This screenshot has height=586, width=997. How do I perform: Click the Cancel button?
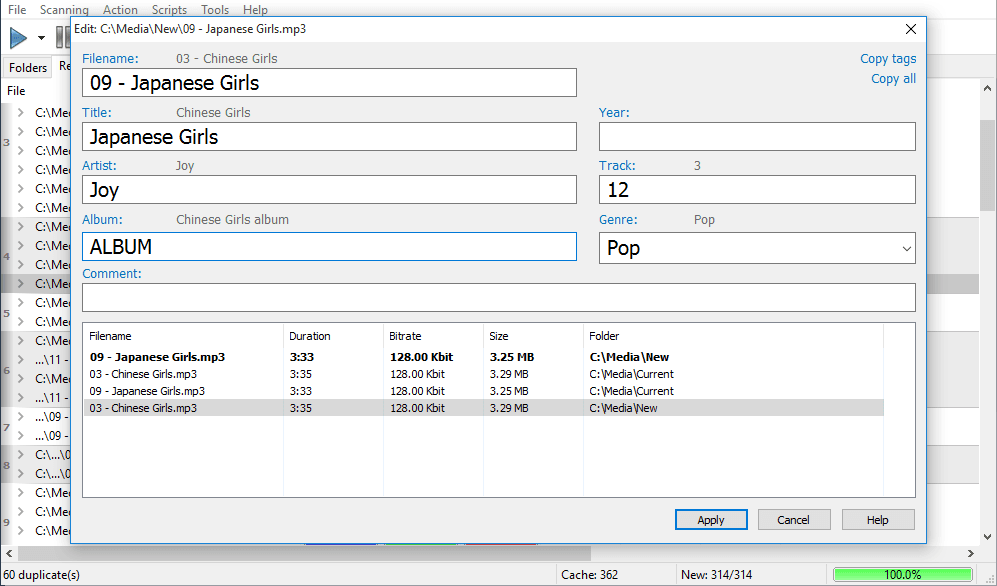pos(794,520)
